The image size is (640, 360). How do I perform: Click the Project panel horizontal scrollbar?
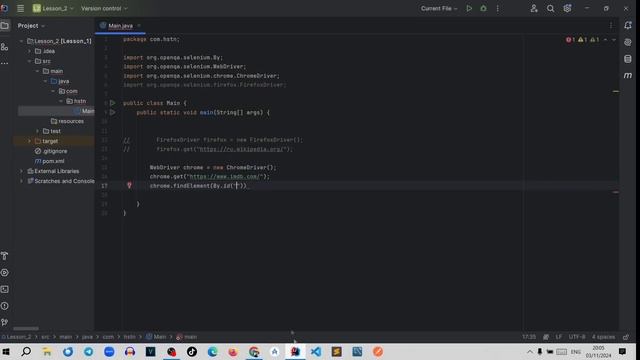coord(26,329)
